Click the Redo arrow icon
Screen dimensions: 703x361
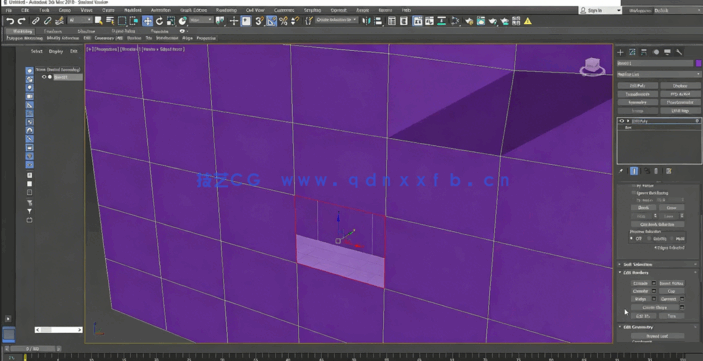(21, 21)
